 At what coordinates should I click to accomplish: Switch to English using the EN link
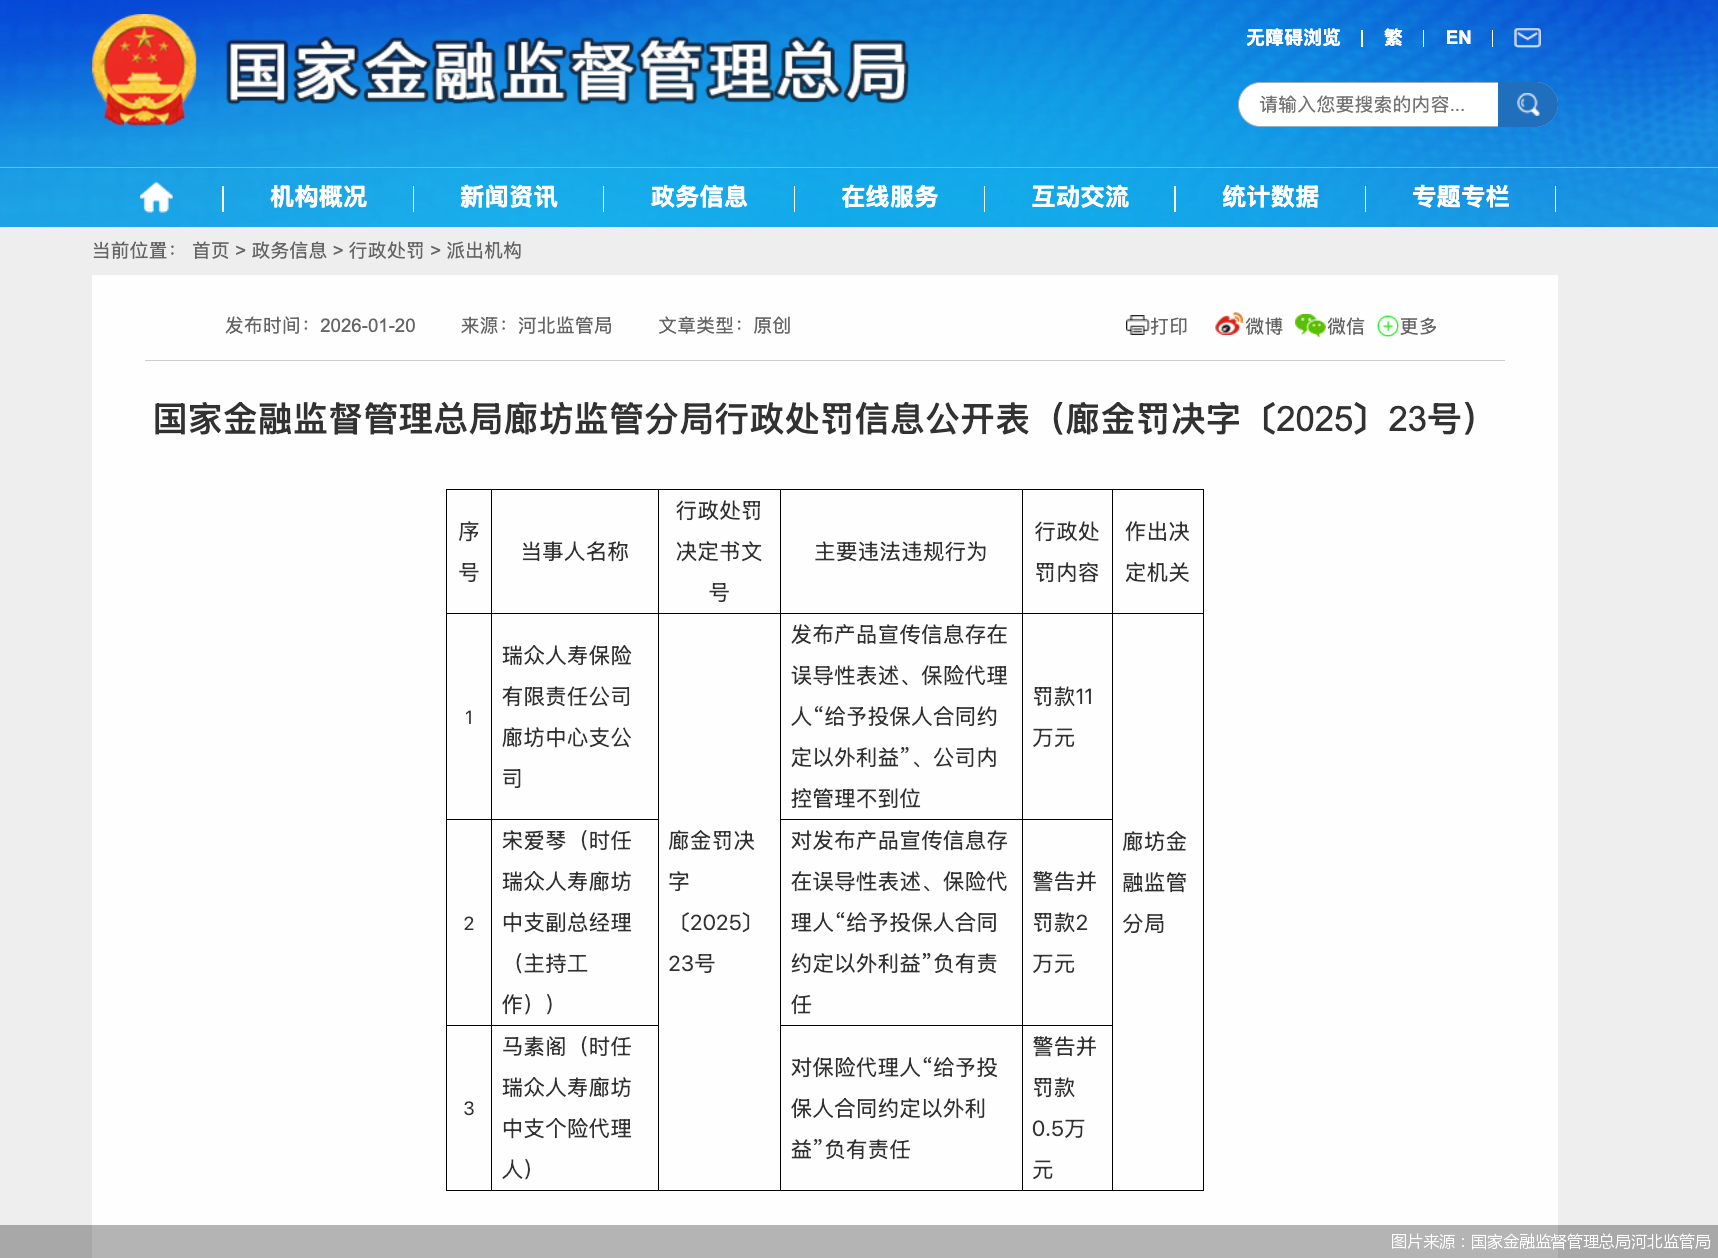[1458, 38]
